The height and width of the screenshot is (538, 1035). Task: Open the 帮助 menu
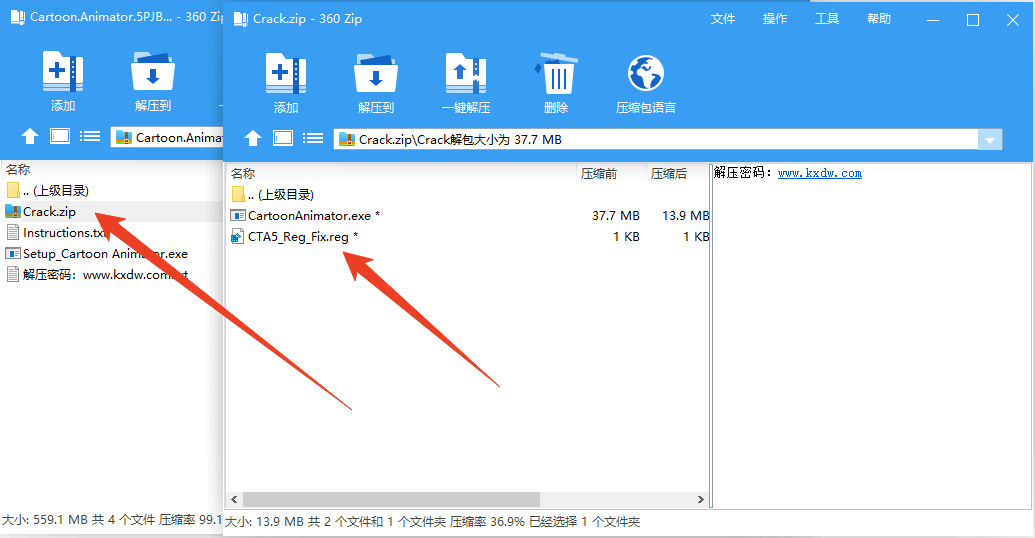879,19
